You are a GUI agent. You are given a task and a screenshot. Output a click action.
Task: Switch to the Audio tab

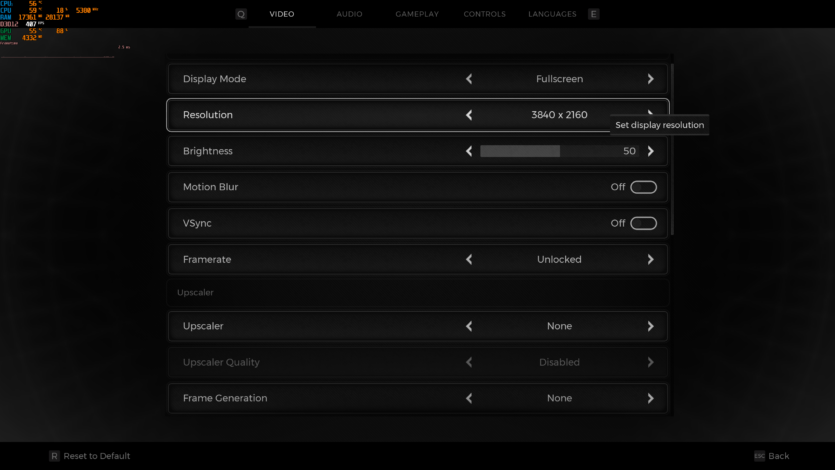point(349,14)
